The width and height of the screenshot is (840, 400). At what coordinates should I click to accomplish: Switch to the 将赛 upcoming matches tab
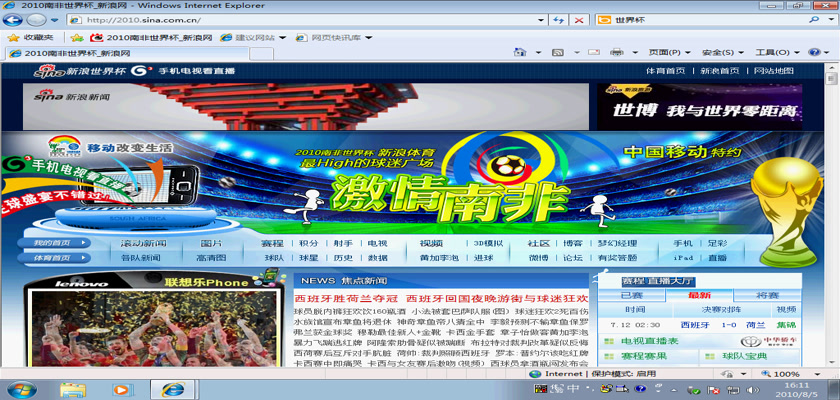coord(767,295)
